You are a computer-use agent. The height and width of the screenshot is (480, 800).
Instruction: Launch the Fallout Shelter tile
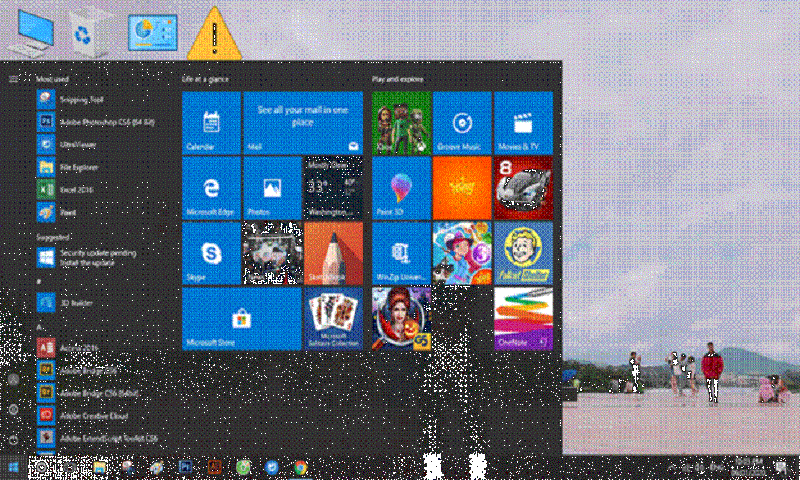pos(523,254)
